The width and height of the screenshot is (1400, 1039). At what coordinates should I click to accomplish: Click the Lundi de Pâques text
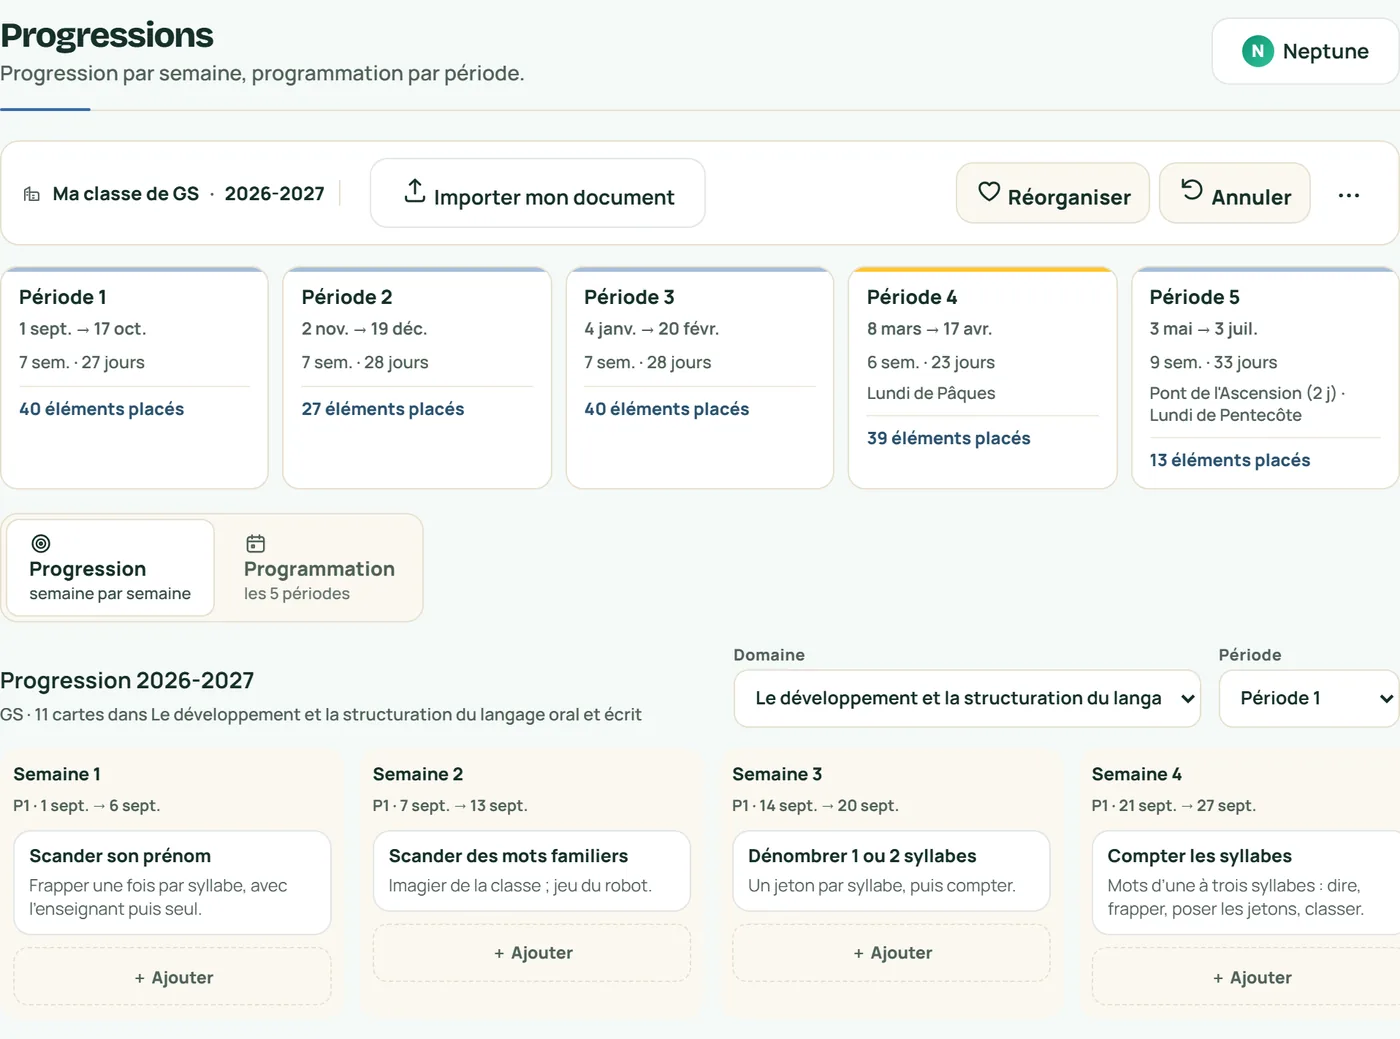931,393
